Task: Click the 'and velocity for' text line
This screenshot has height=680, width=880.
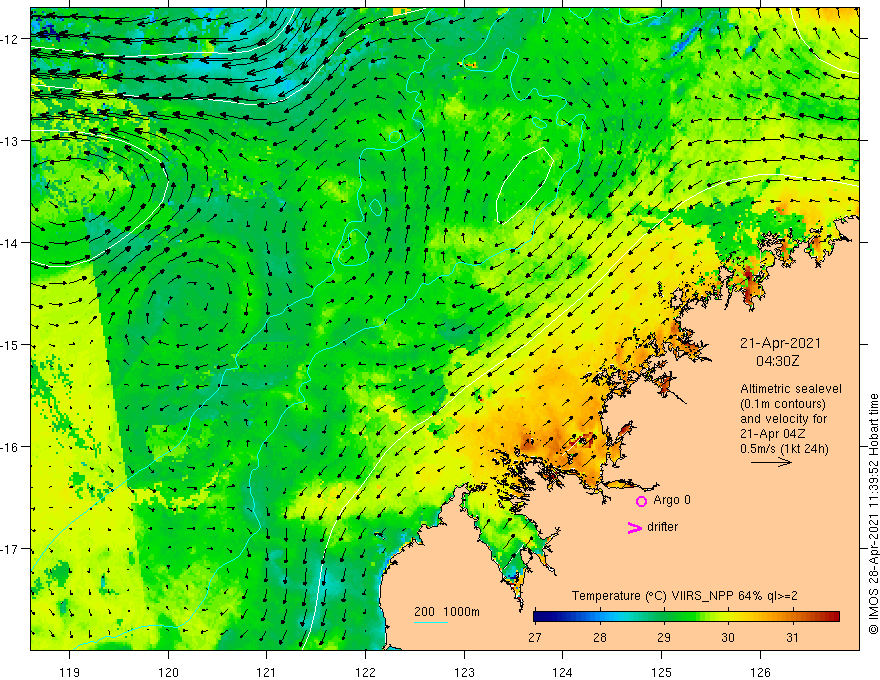Action: (783, 419)
